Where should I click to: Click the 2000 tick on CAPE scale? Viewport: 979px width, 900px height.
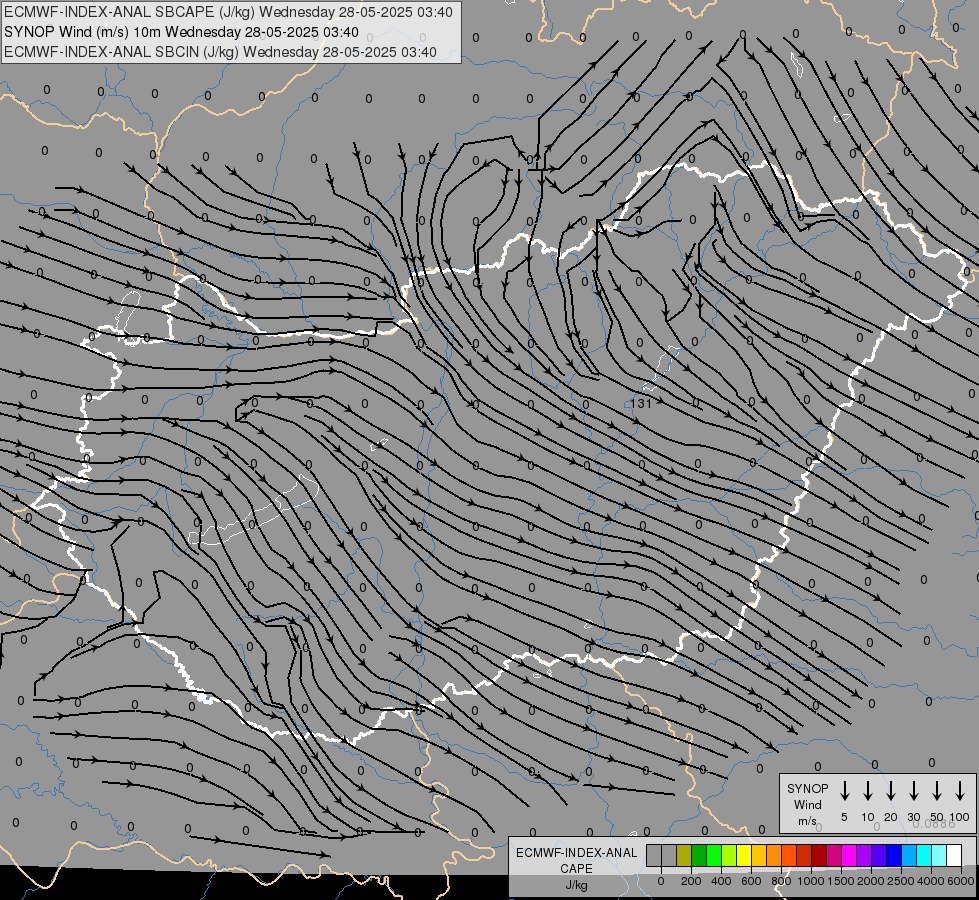pos(871,881)
